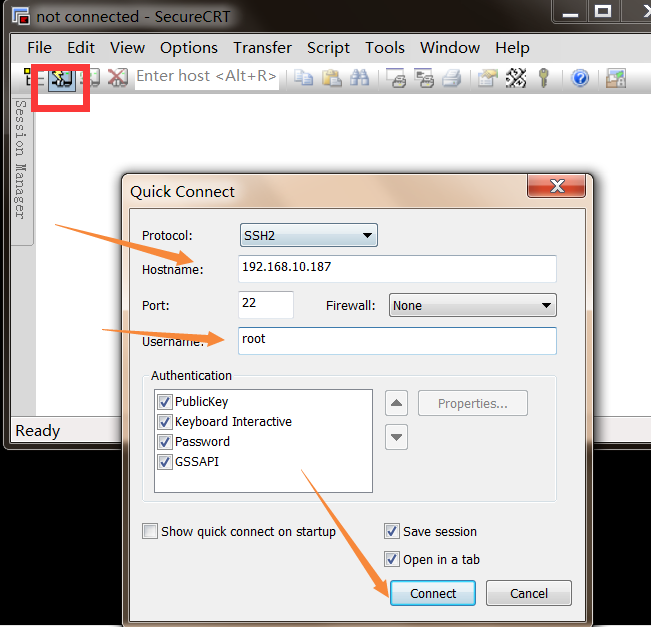Click the Print Selection toolbar icon
Screen dimensions: 651x627
pyautogui.click(x=424, y=78)
